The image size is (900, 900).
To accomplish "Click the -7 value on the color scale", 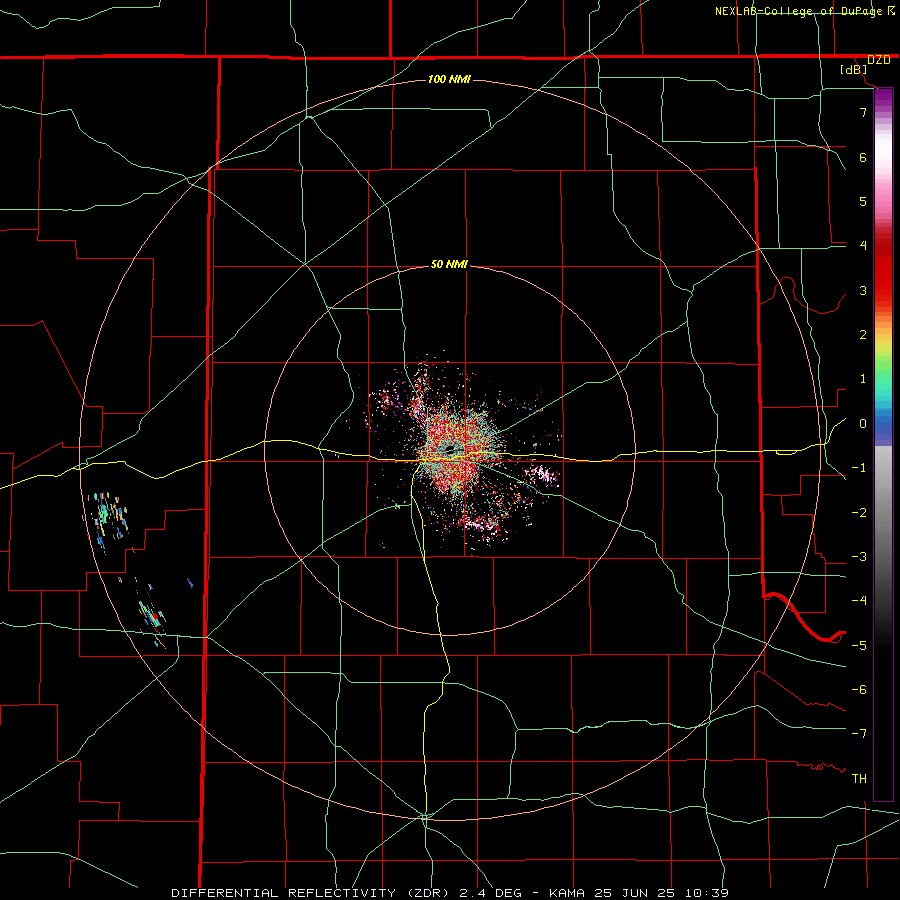I will tap(859, 734).
